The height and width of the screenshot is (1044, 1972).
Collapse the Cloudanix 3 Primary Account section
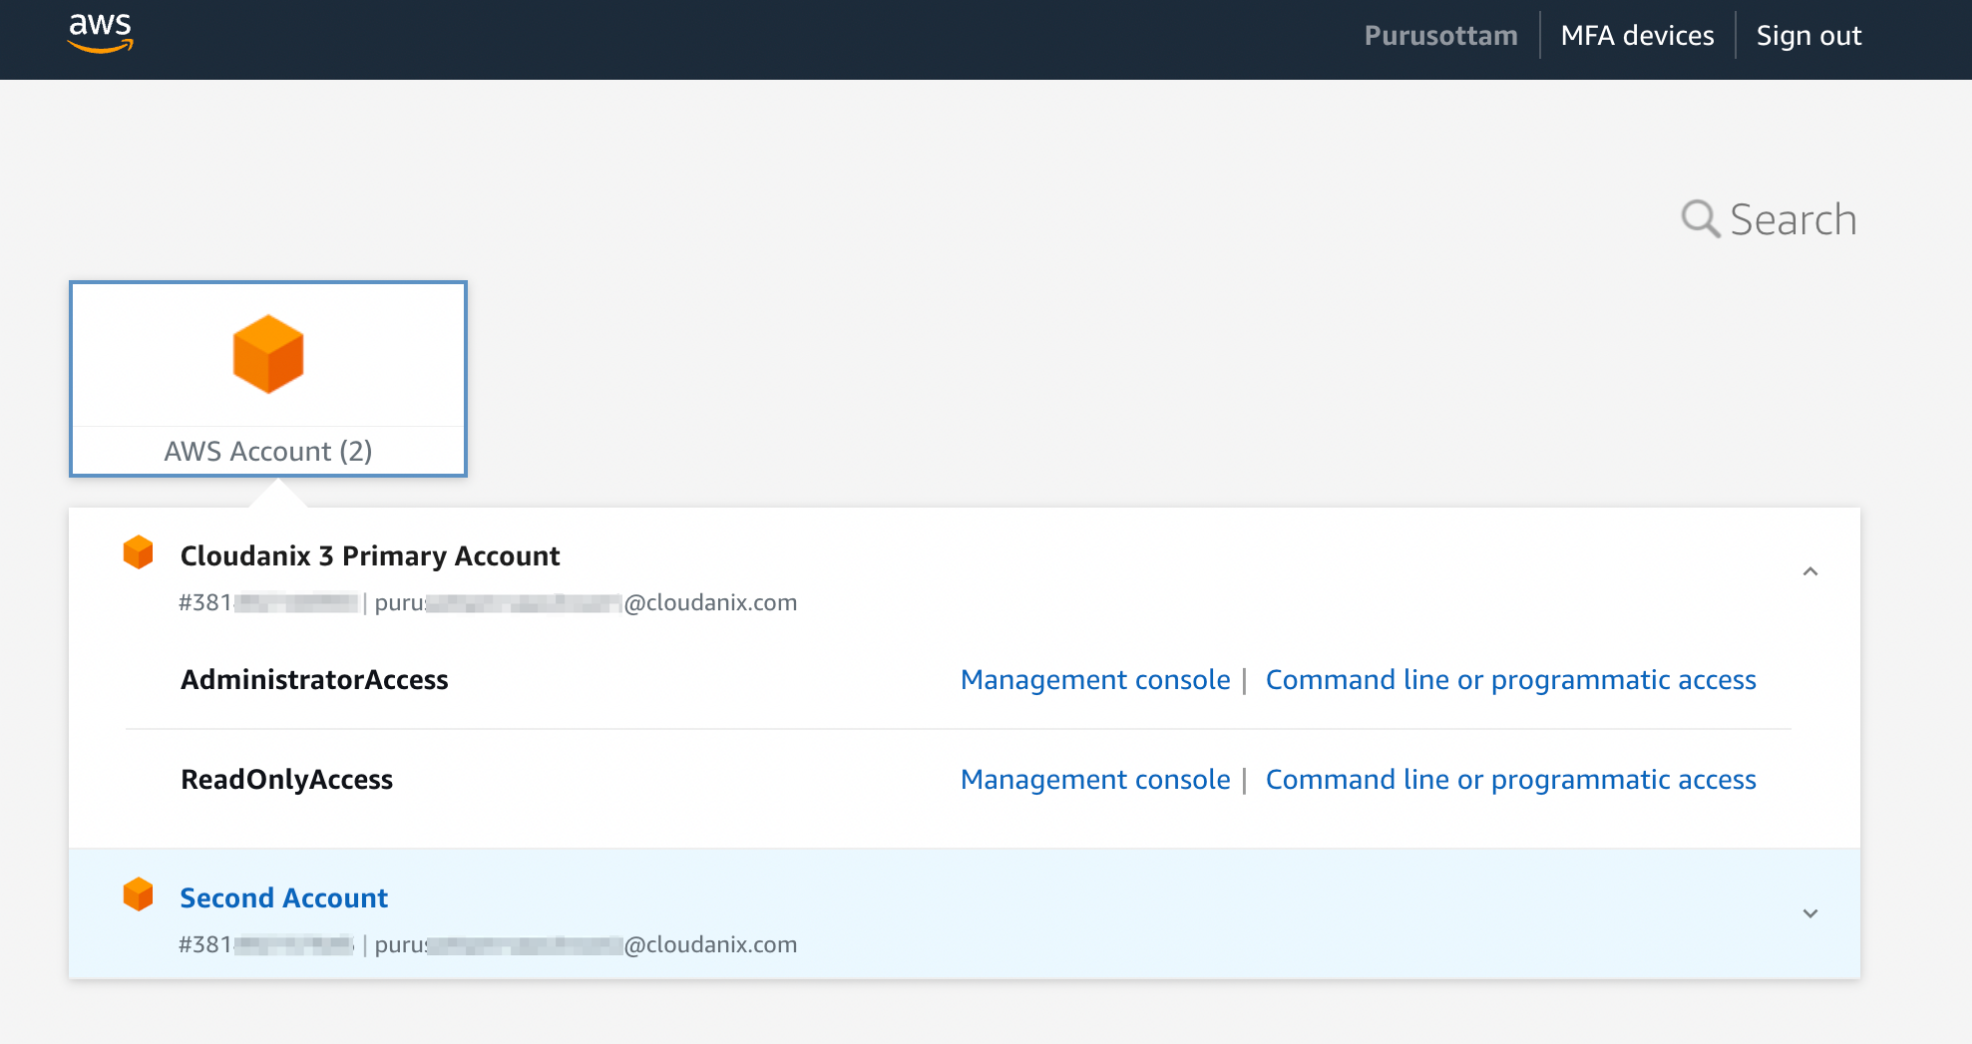1810,572
